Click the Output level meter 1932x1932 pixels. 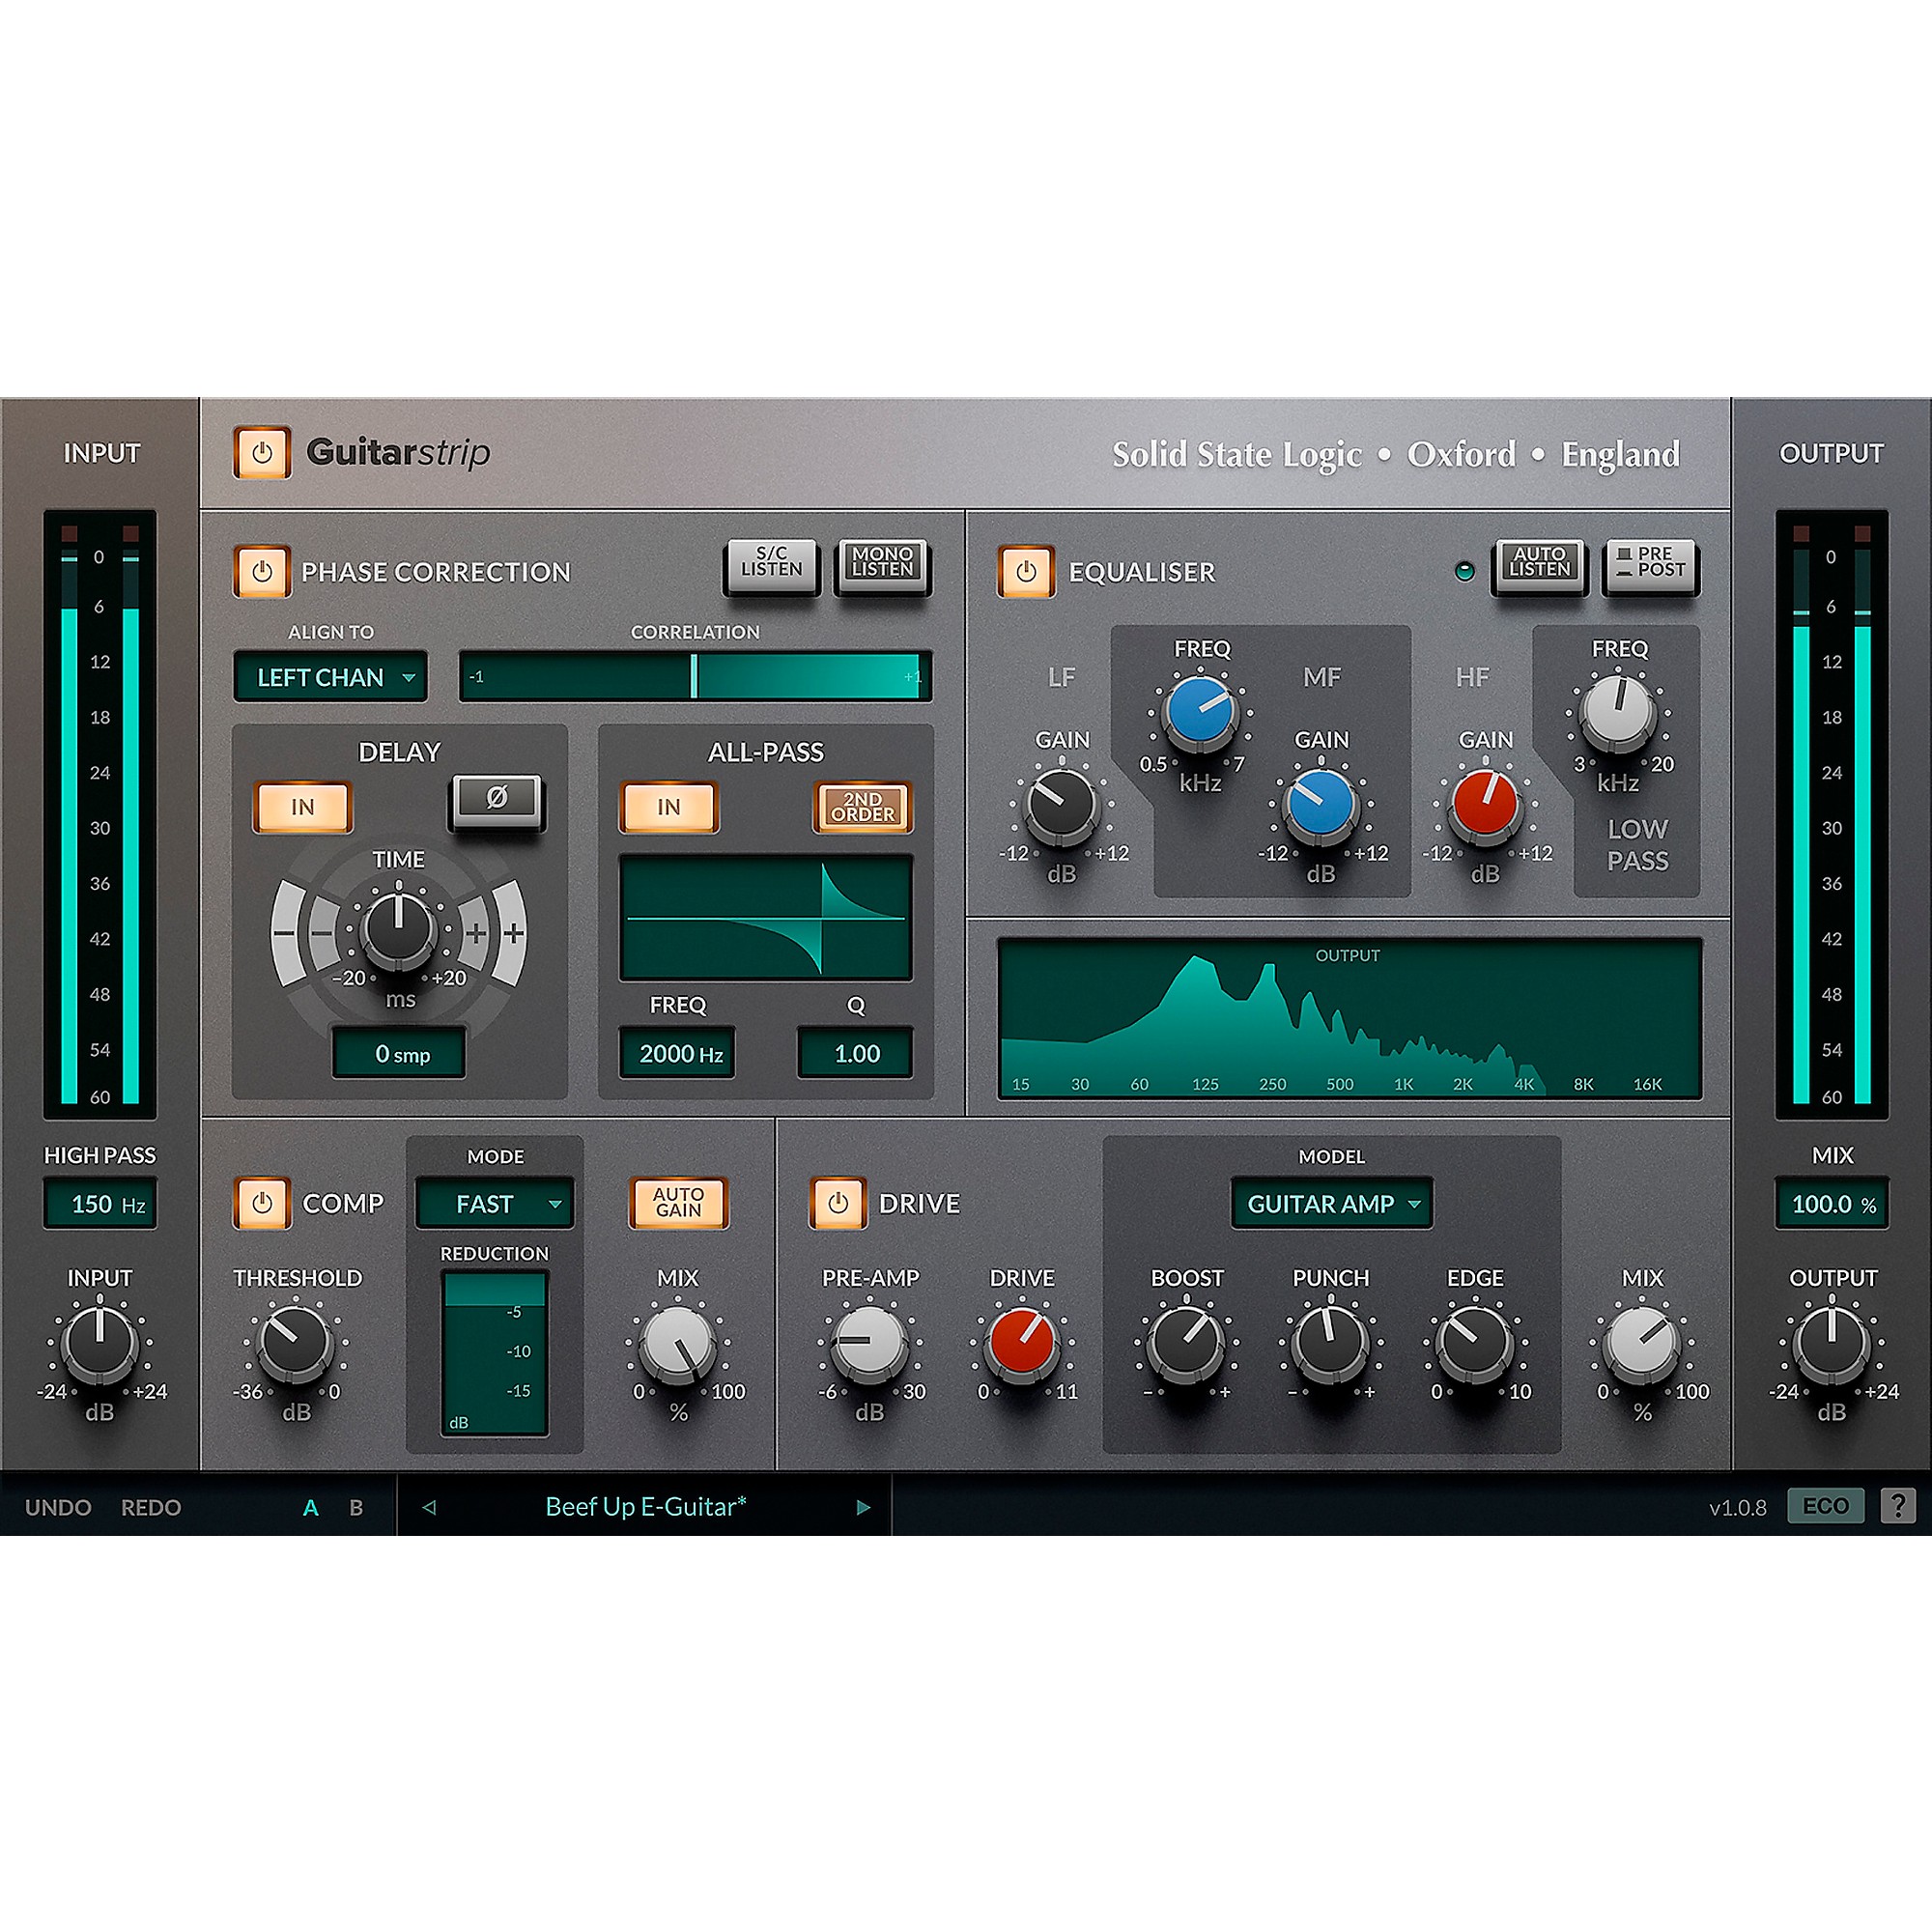1832,815
